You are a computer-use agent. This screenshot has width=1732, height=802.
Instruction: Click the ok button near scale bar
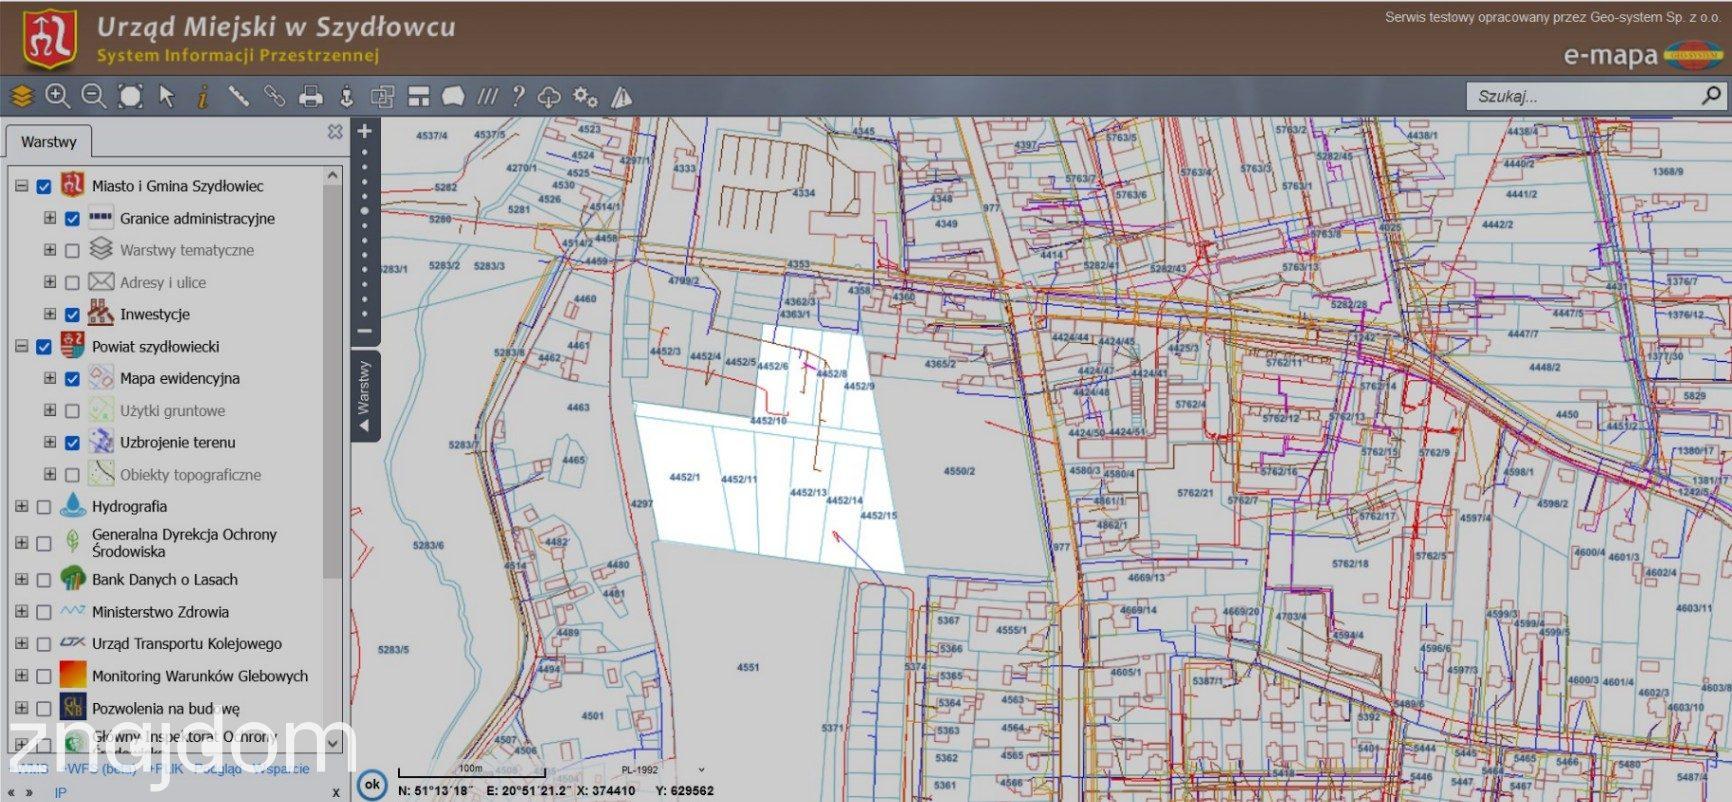[372, 785]
